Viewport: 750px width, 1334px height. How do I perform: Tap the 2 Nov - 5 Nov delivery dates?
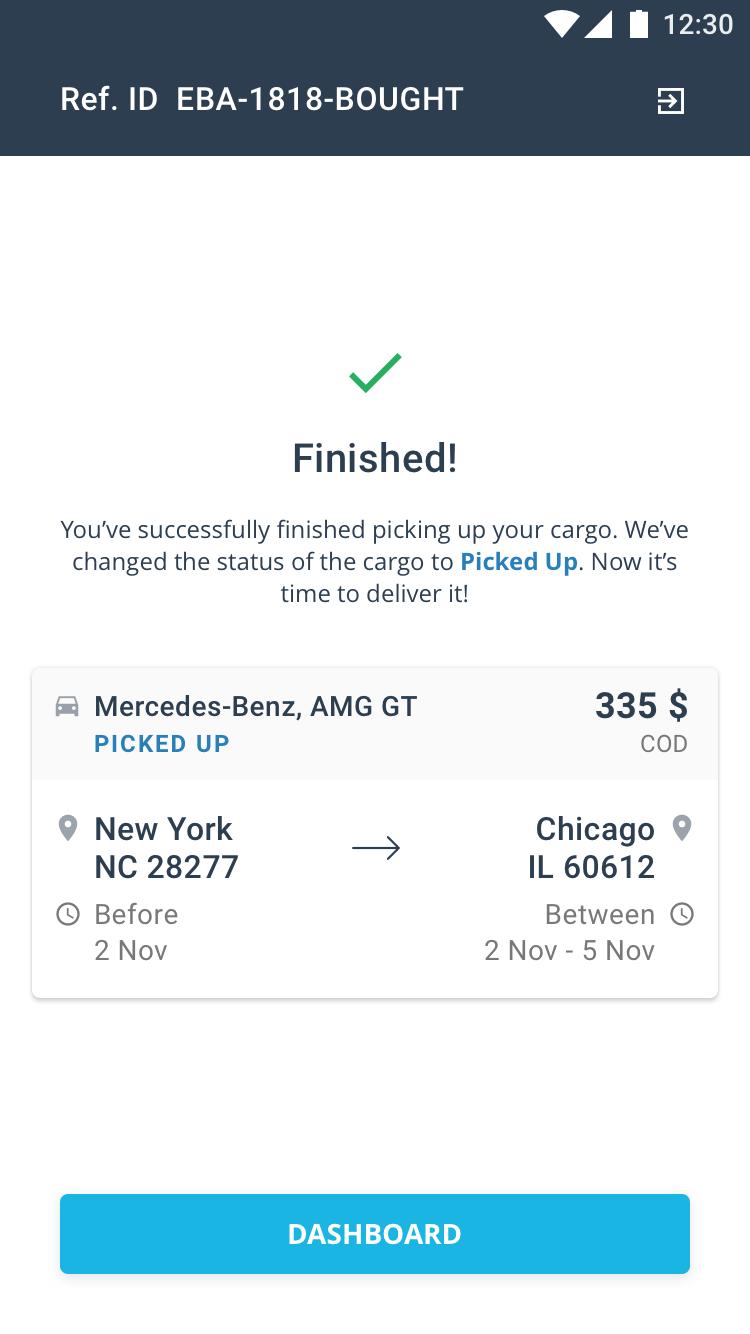point(569,950)
